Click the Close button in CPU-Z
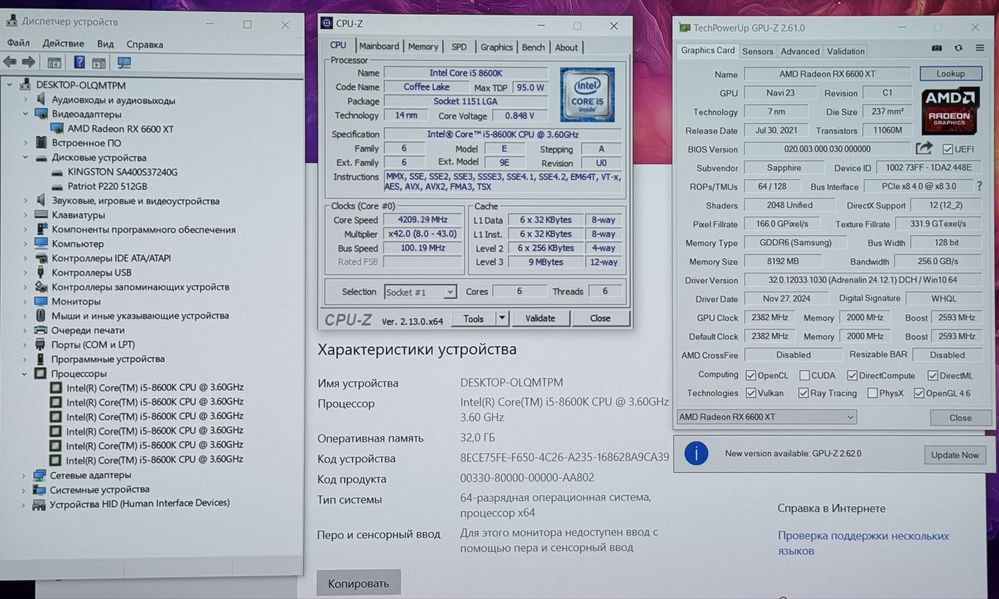This screenshot has width=999, height=599. pyautogui.click(x=600, y=318)
